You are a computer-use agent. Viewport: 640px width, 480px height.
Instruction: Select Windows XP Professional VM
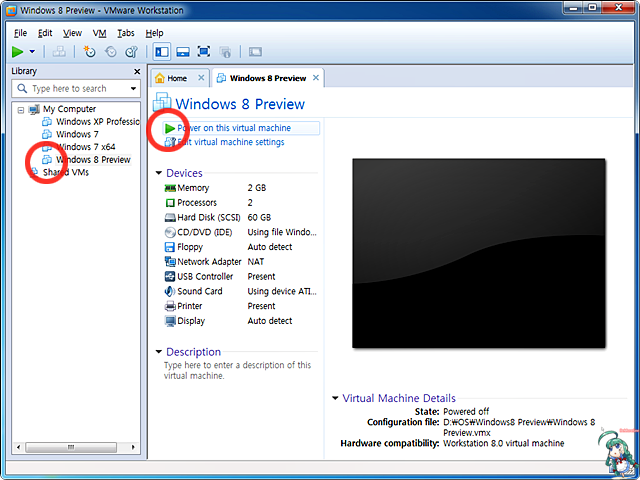coord(98,122)
